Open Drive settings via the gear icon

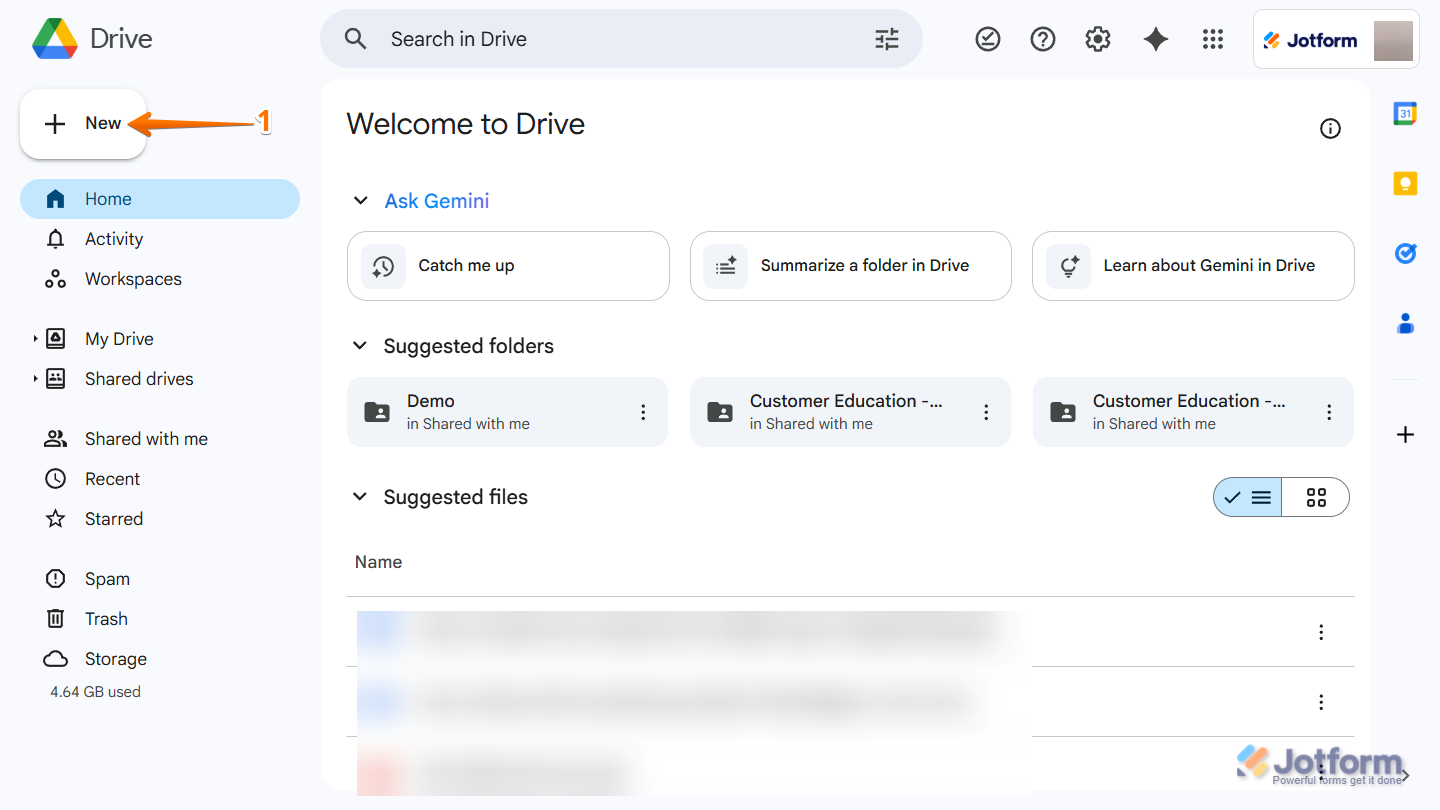[x=1097, y=39]
